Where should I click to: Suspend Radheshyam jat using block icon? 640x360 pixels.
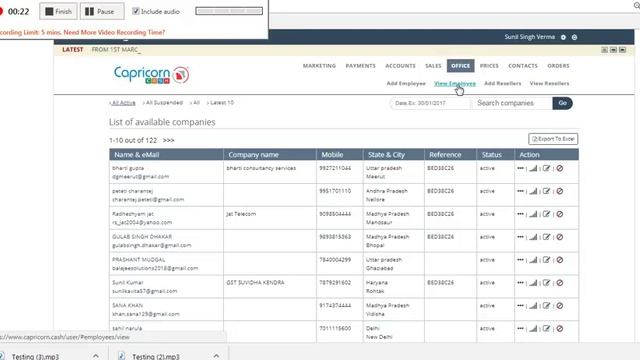coord(560,214)
